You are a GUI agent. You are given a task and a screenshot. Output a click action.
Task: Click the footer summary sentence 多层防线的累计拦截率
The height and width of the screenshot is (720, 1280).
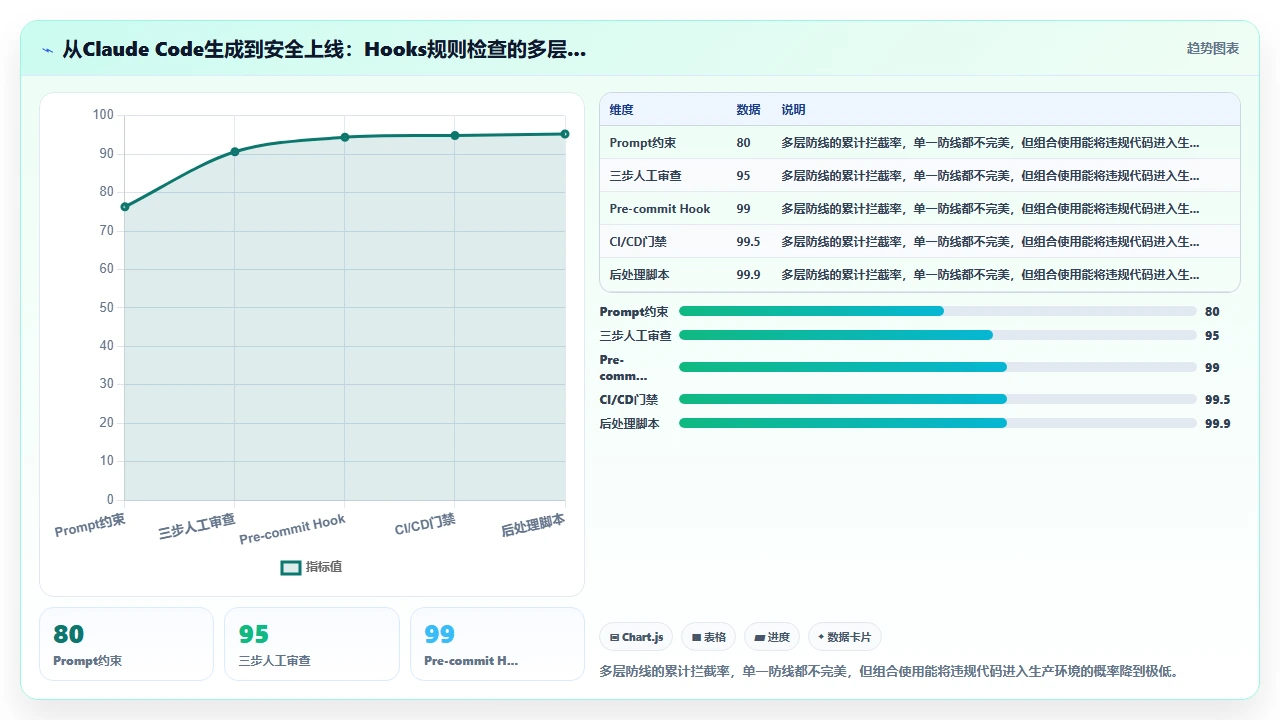coord(890,672)
